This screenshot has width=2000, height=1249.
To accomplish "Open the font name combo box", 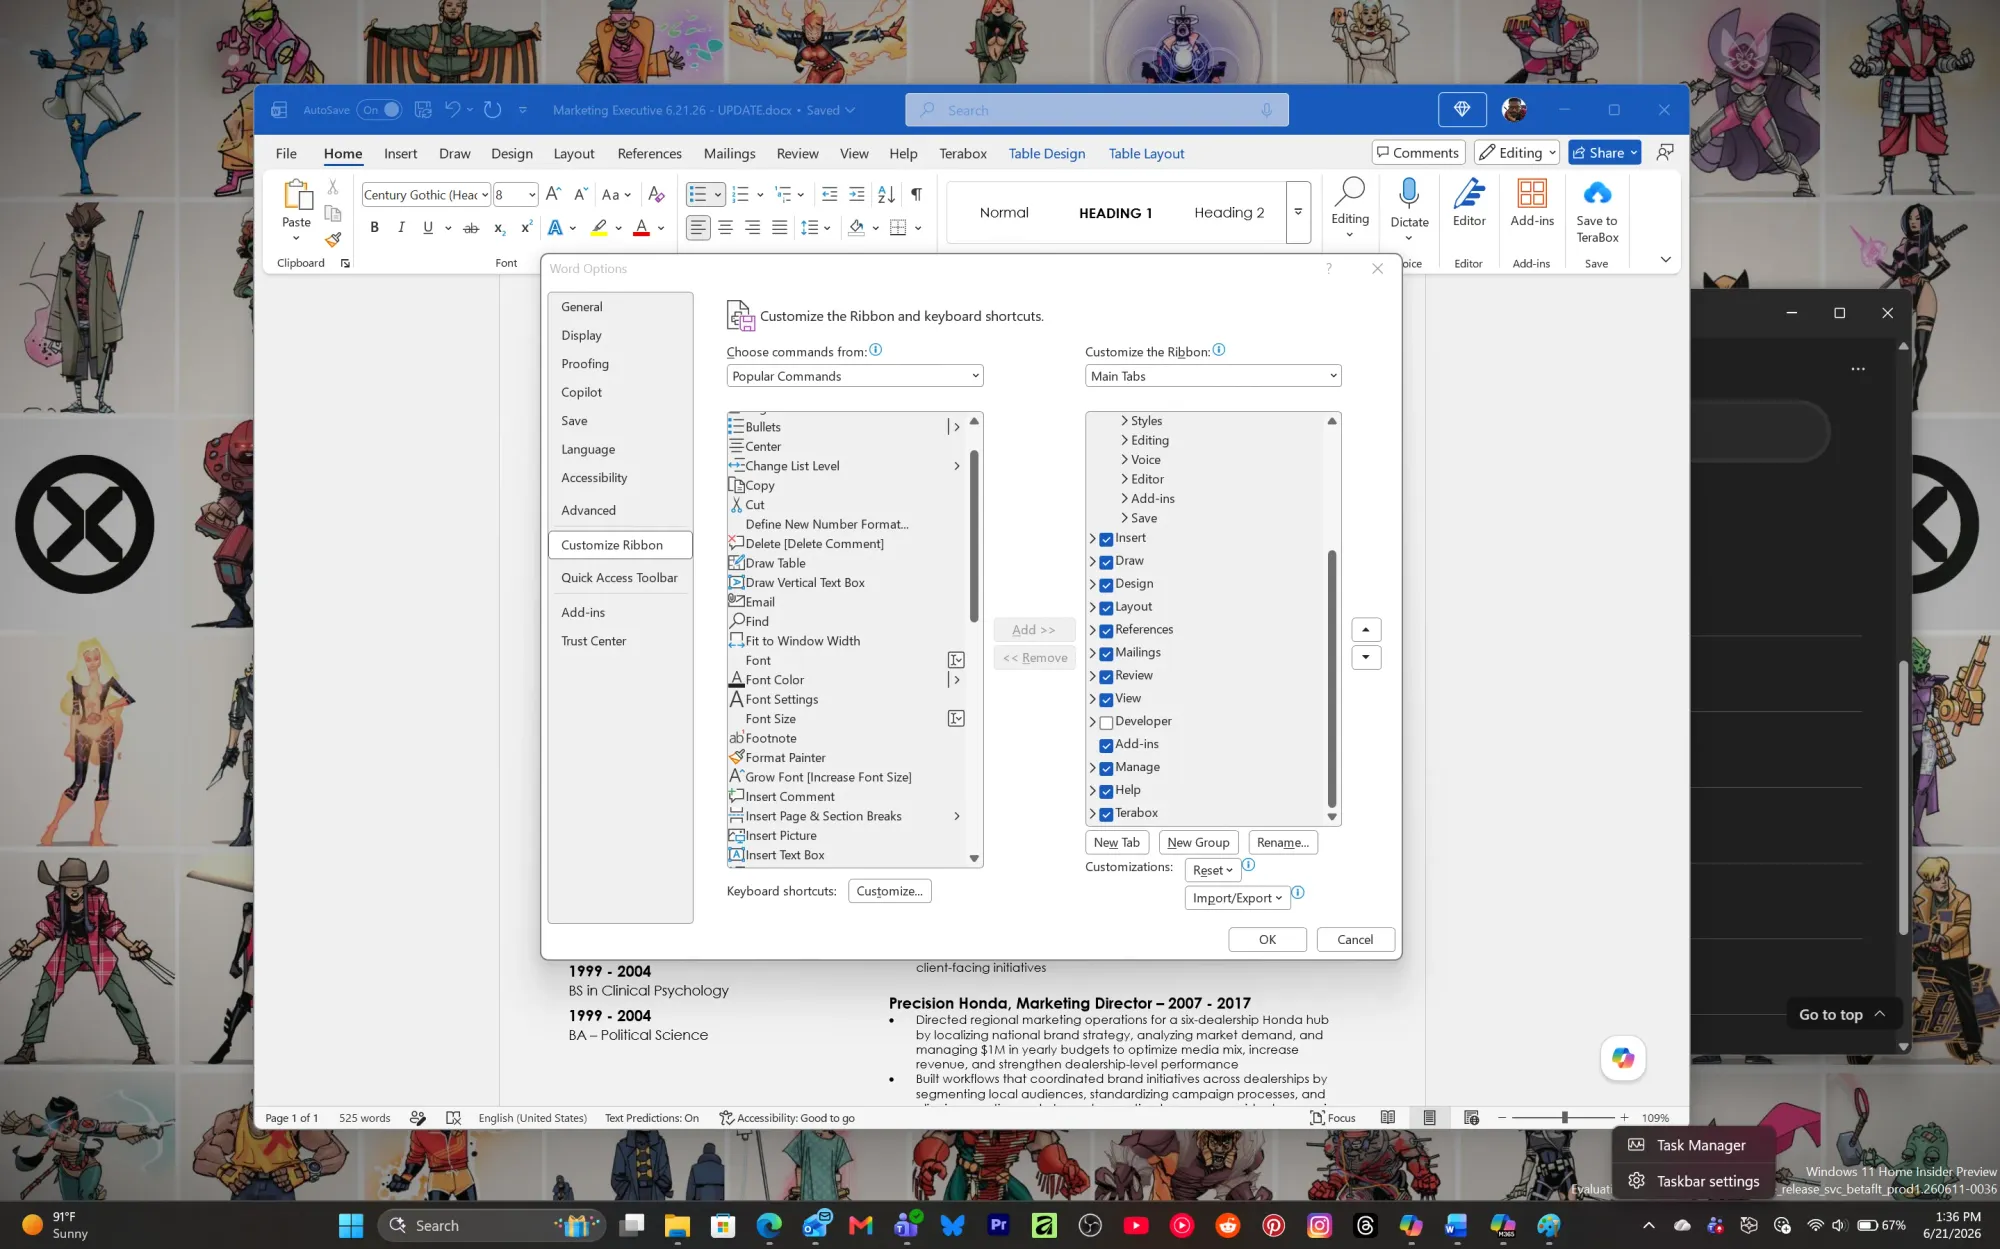I will click(426, 195).
